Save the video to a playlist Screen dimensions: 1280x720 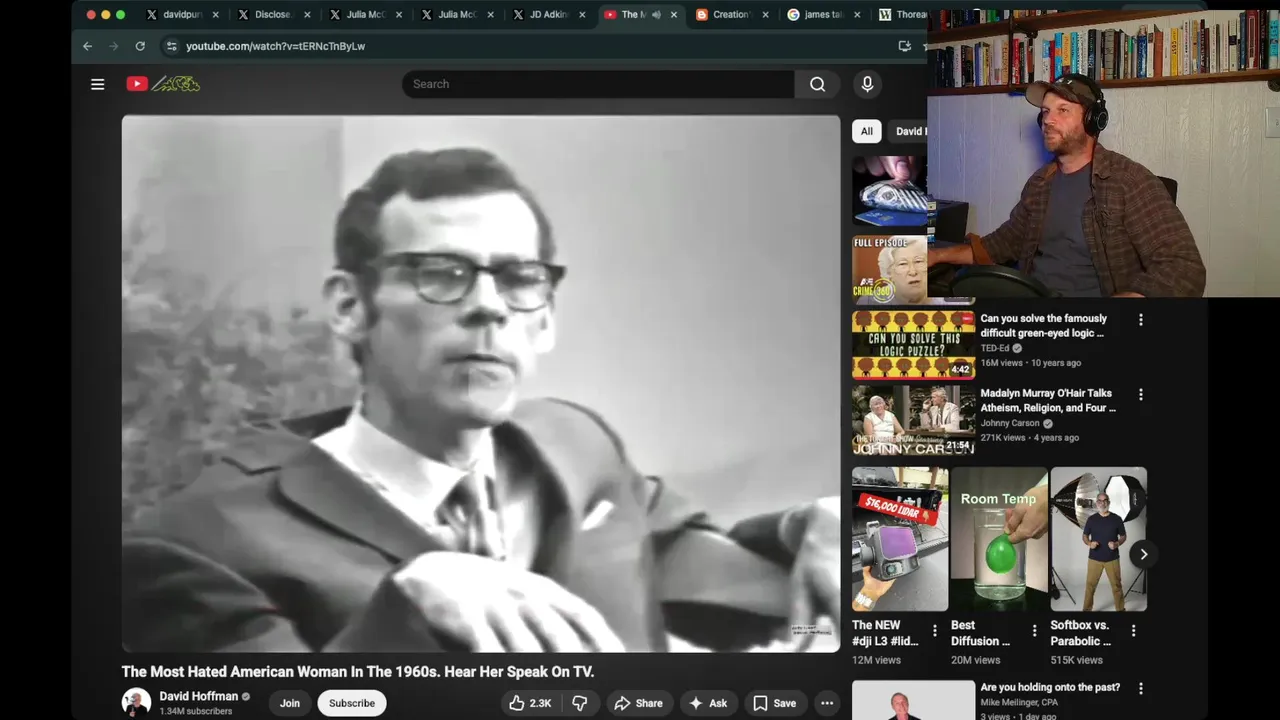(x=774, y=703)
